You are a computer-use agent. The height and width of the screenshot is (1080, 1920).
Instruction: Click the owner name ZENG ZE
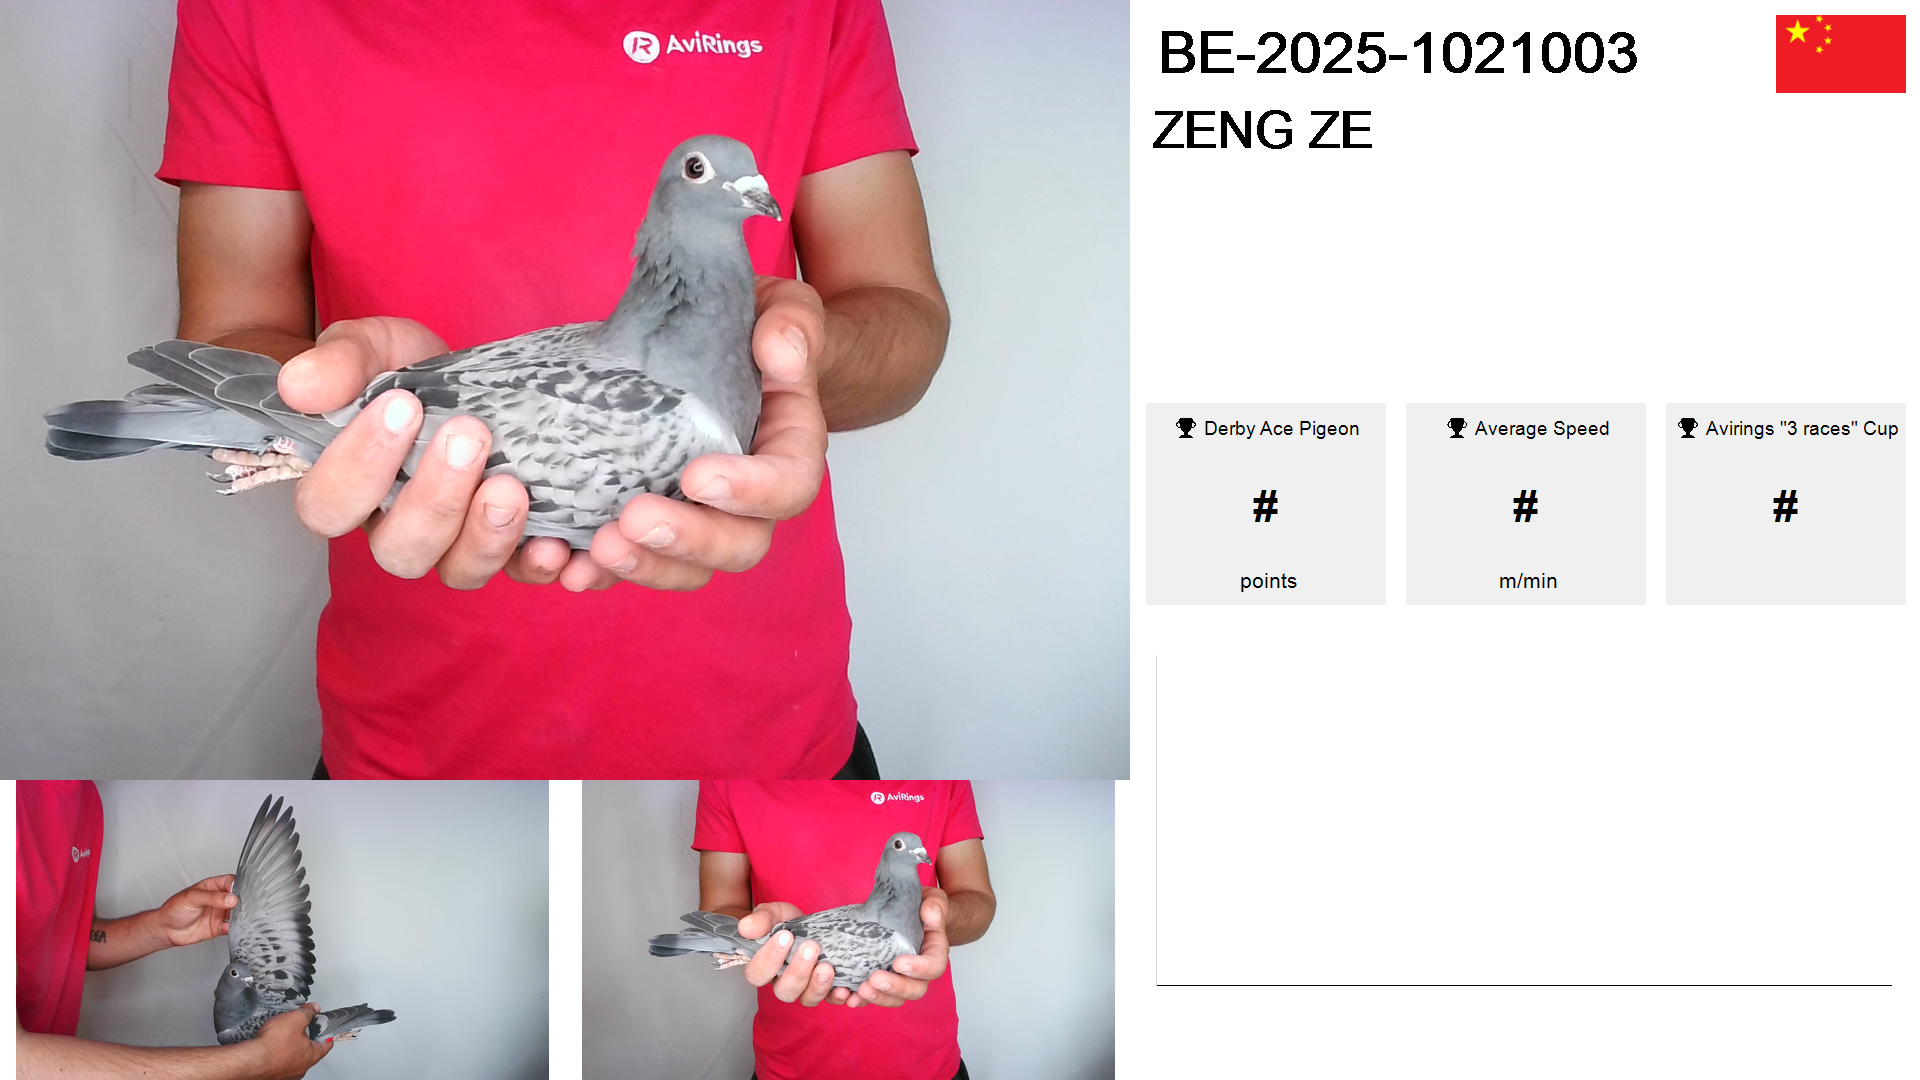(1262, 130)
